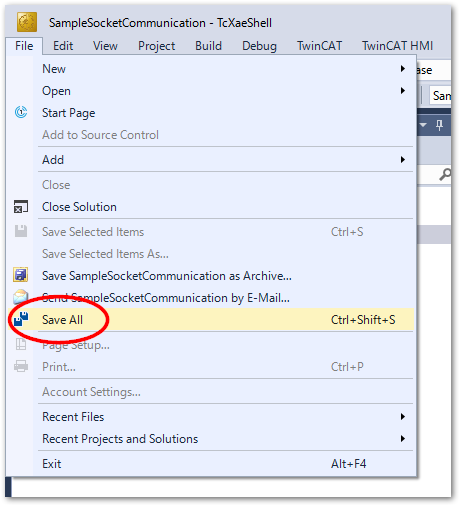Expand the Recent Files submenu arrow
The height and width of the screenshot is (506, 460).
point(403,417)
